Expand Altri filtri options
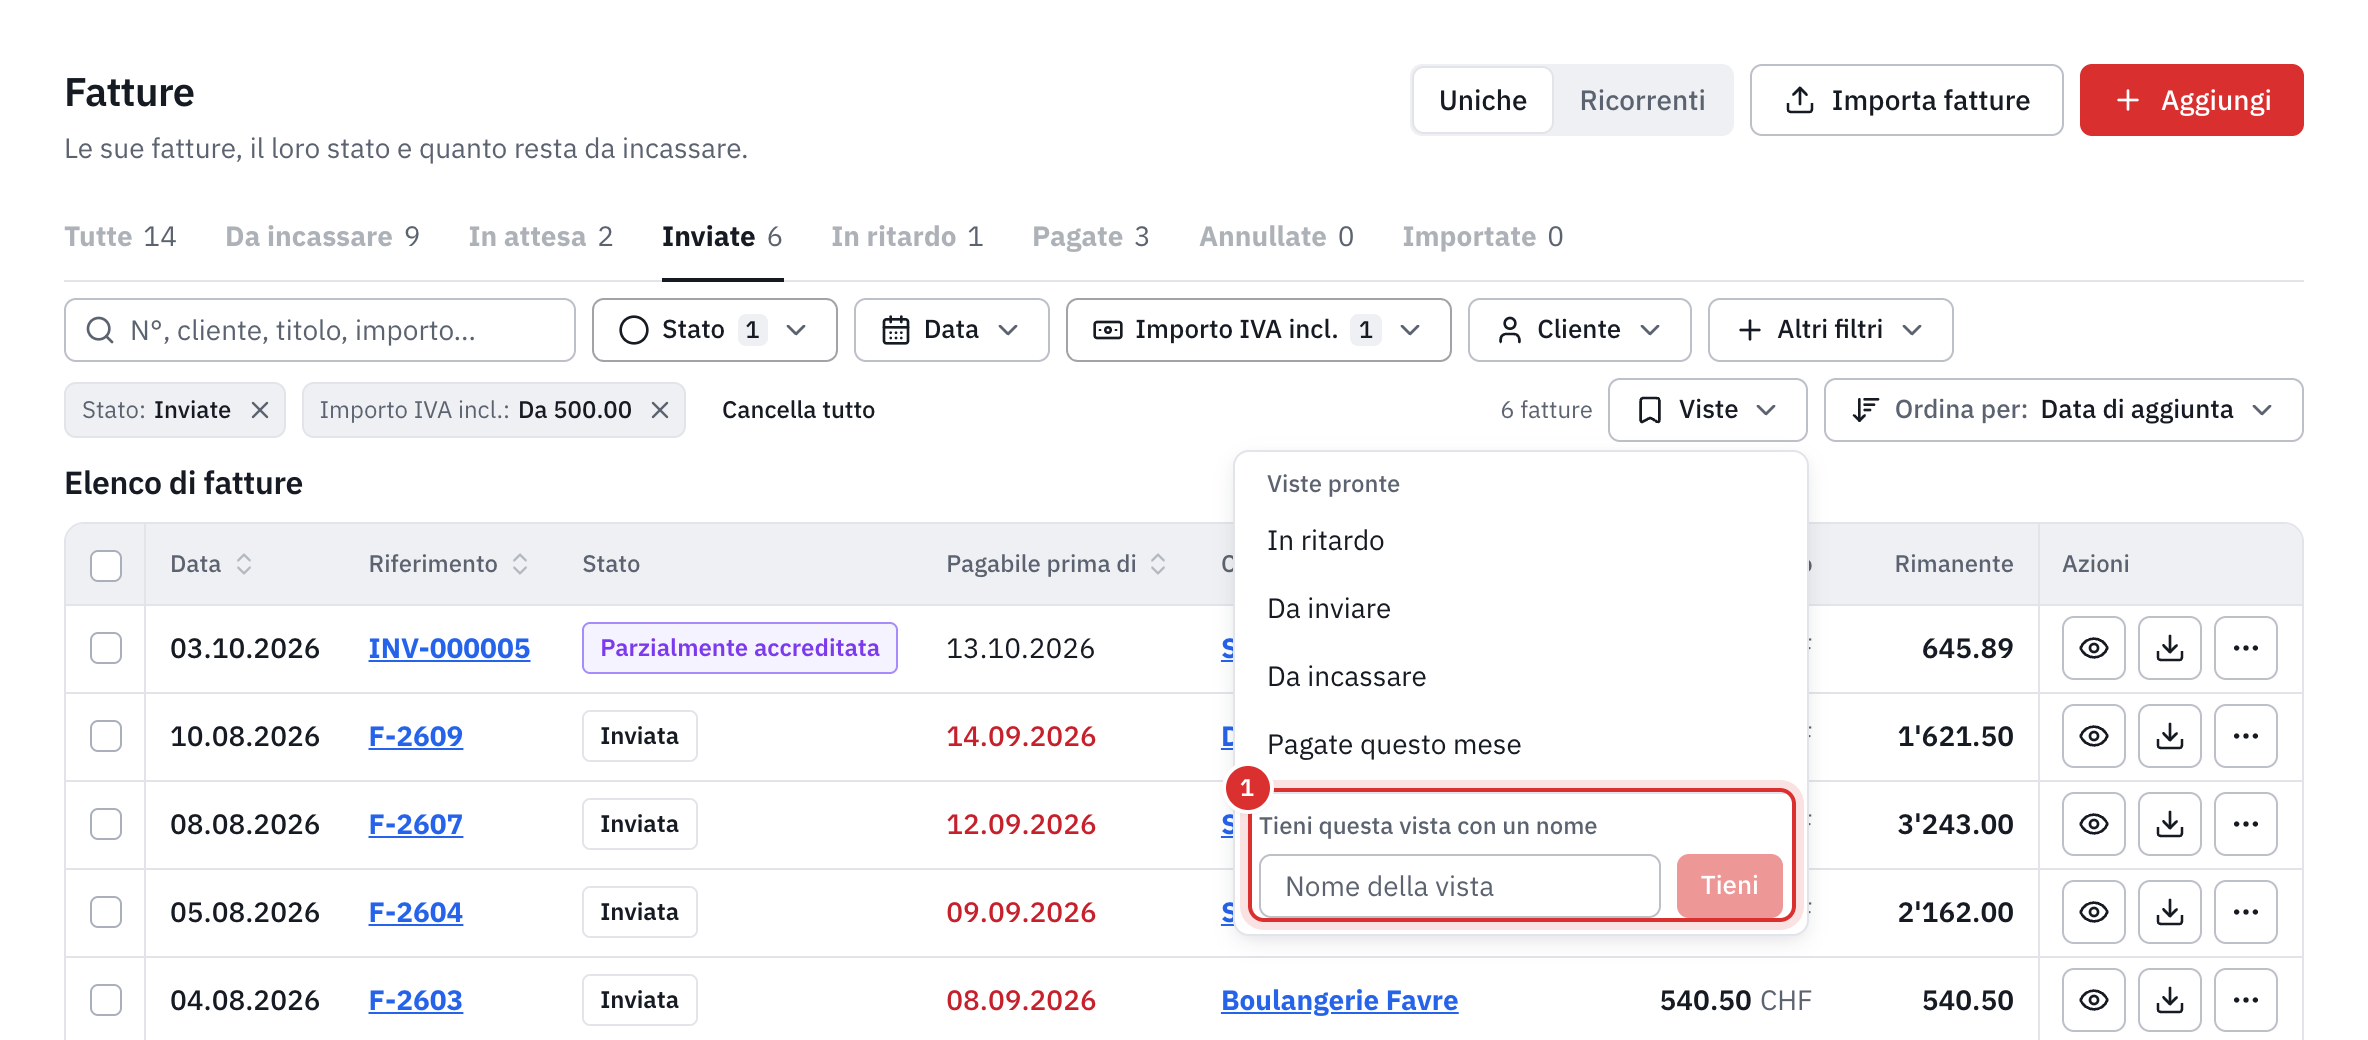Screen dimensions: 2368x1040 (1830, 330)
